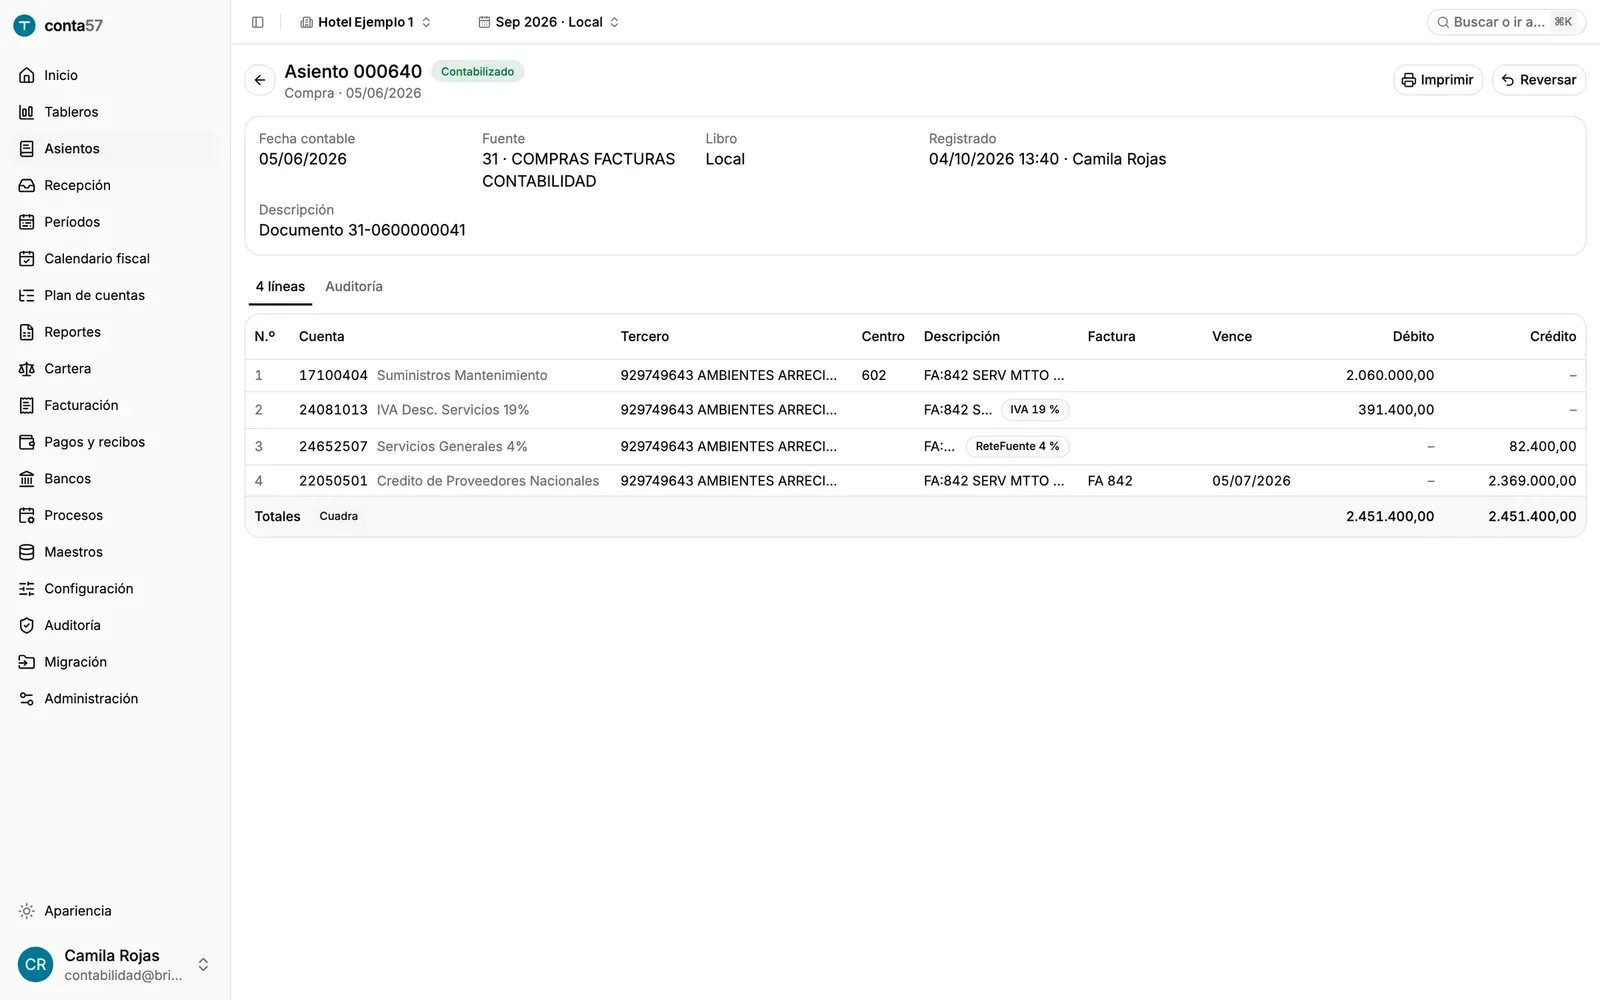The image size is (1600, 1000).
Task: Click the Buscar o ir a search field
Action: click(x=1506, y=22)
